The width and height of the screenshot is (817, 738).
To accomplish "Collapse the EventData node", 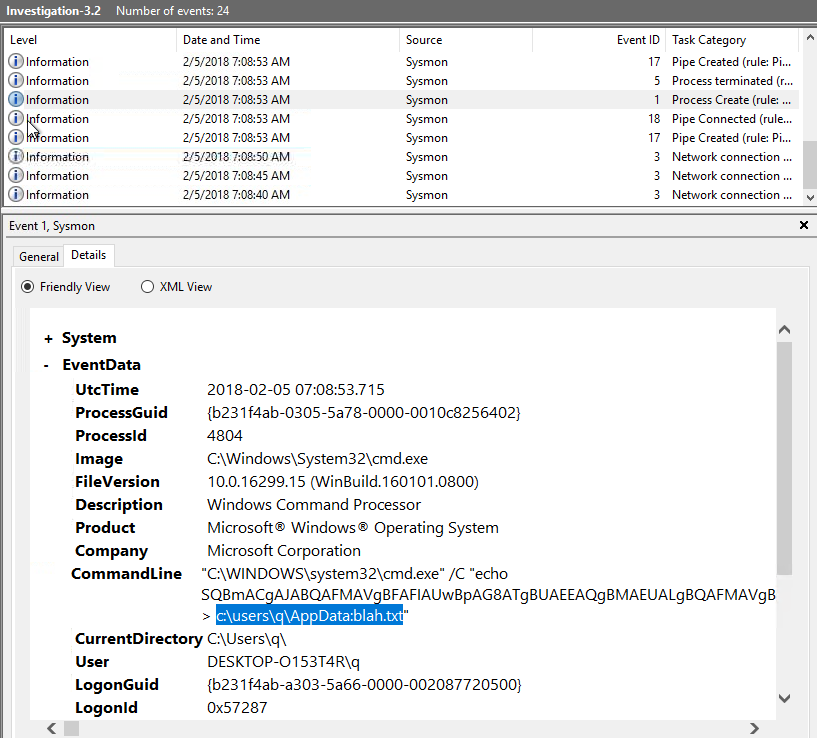I will pos(46,366).
